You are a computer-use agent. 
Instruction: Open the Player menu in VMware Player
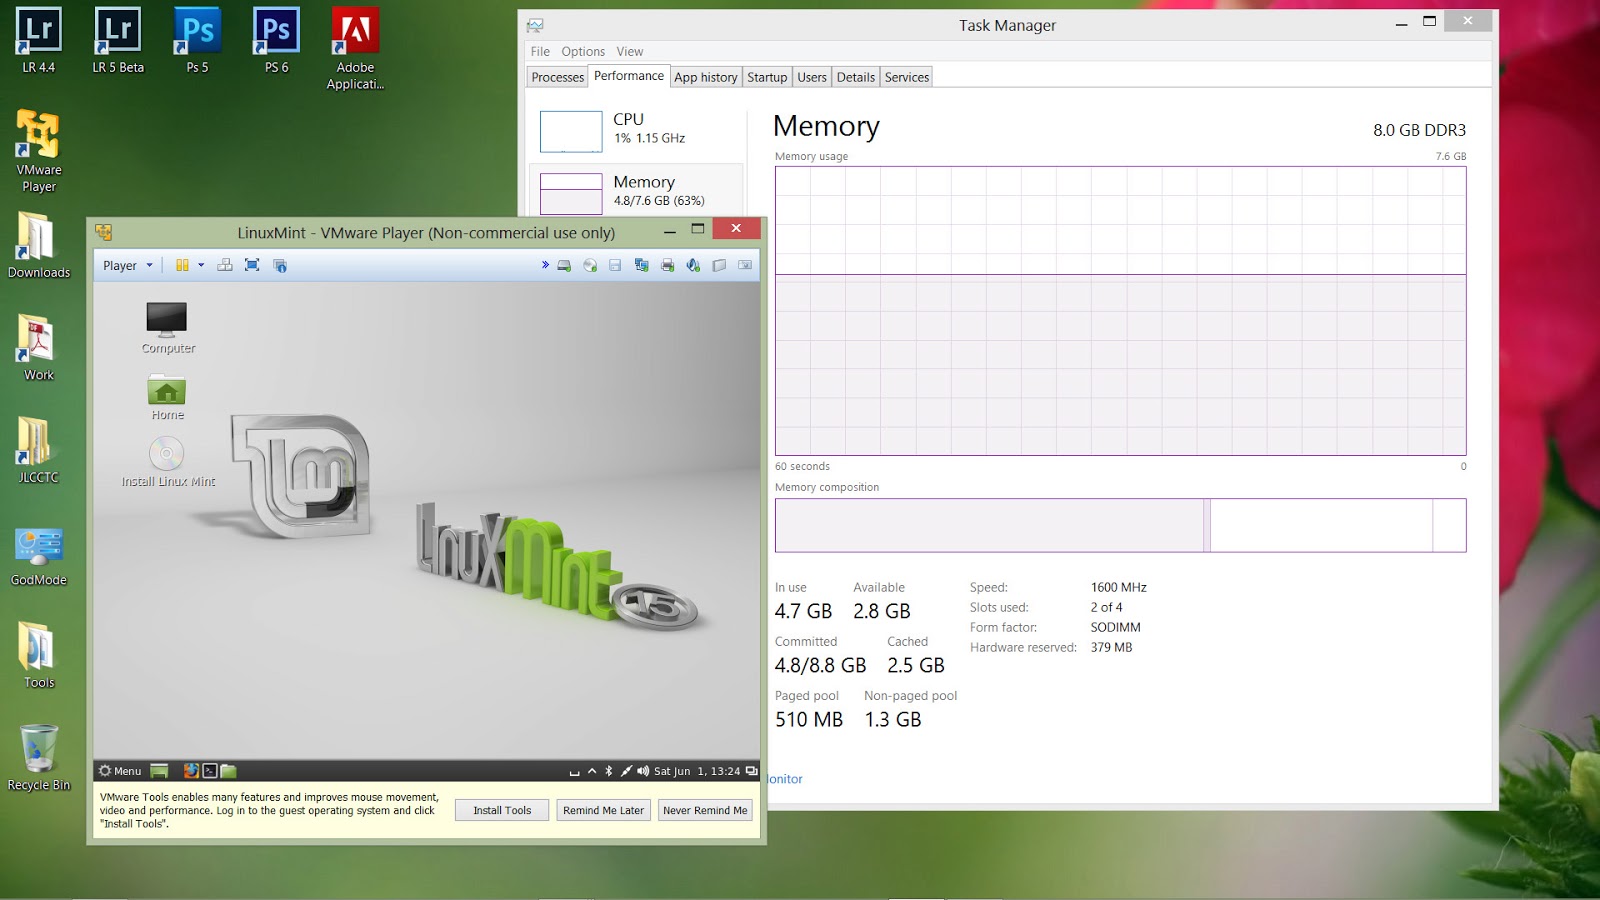pyautogui.click(x=128, y=265)
